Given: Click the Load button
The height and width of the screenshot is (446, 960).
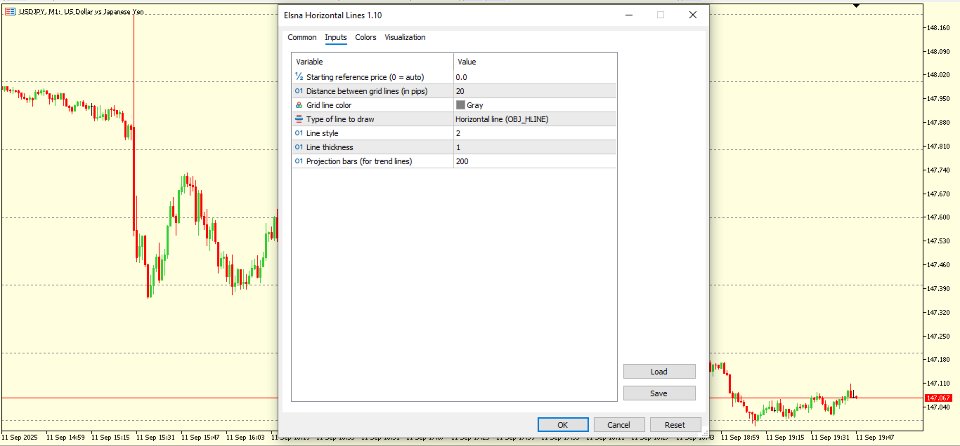Looking at the screenshot, I should (659, 371).
